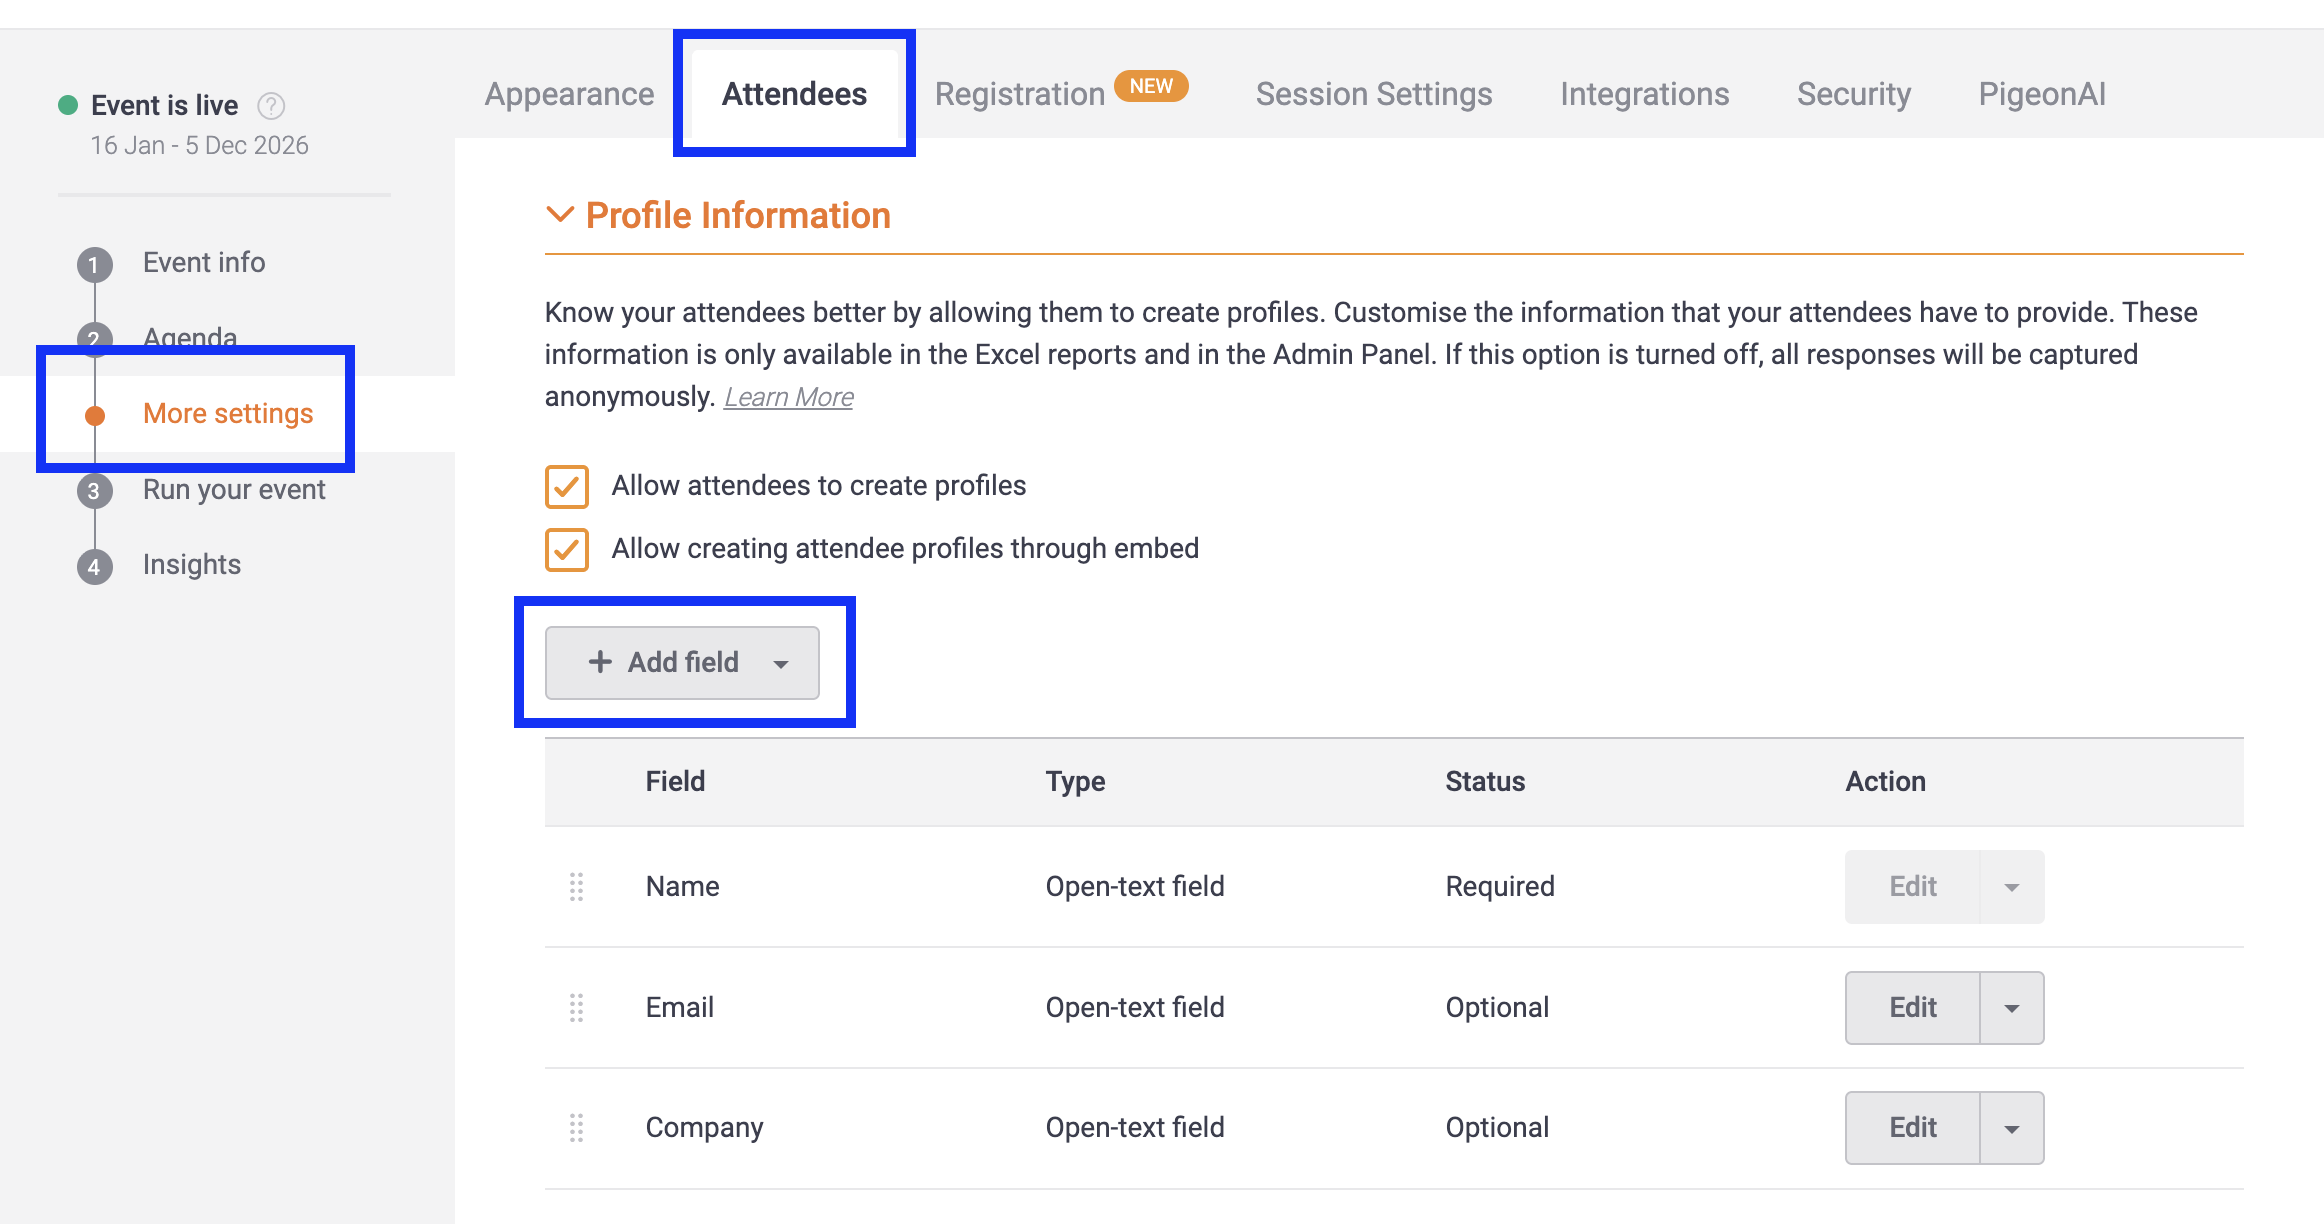Open the dropdown arrow beside Email Edit

tap(2012, 1008)
